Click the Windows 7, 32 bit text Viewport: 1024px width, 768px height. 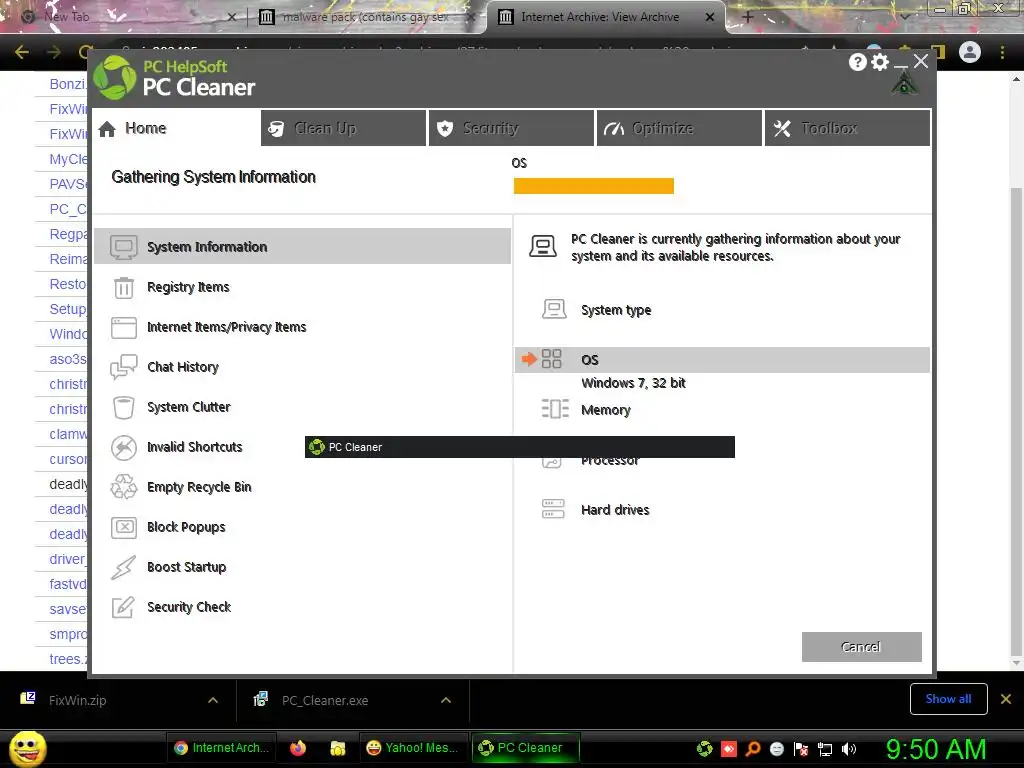[633, 383]
